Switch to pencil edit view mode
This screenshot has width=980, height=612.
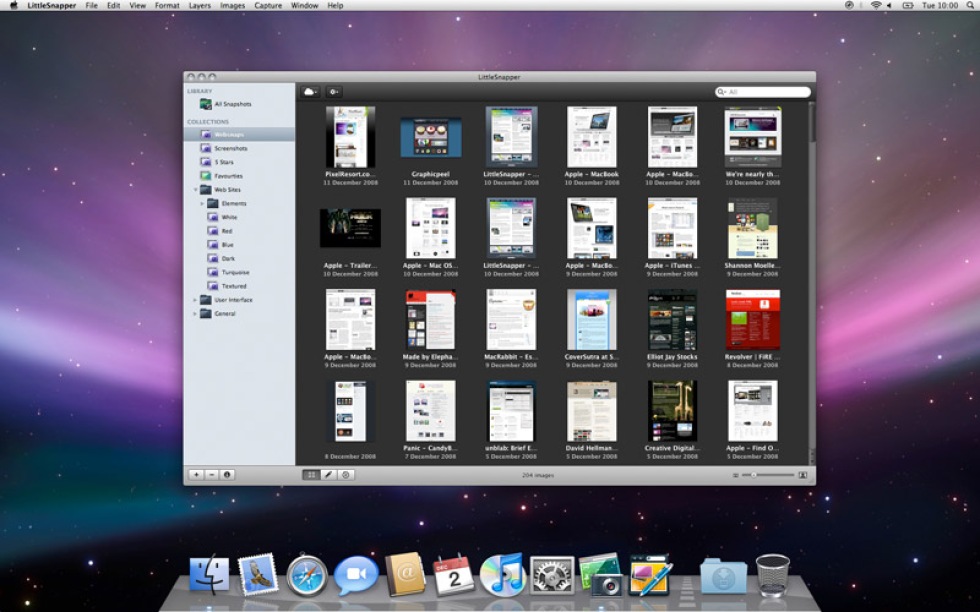(x=328, y=475)
